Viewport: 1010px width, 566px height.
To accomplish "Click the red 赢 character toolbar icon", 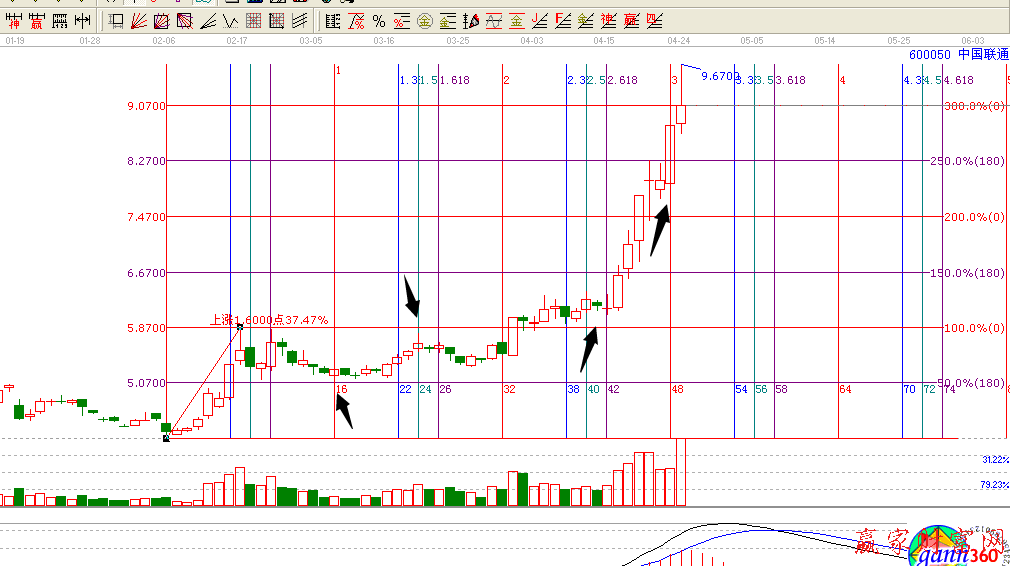I will pos(36,20).
